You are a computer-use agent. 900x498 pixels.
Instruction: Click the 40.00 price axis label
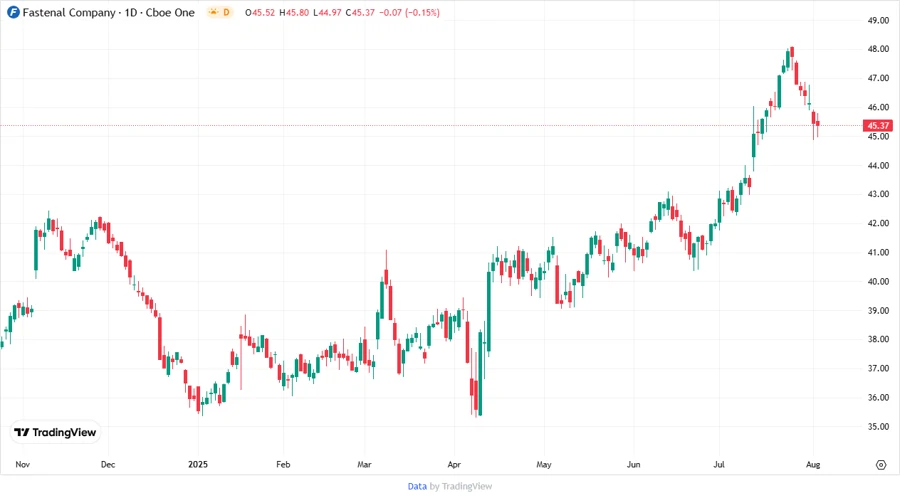[878, 282]
